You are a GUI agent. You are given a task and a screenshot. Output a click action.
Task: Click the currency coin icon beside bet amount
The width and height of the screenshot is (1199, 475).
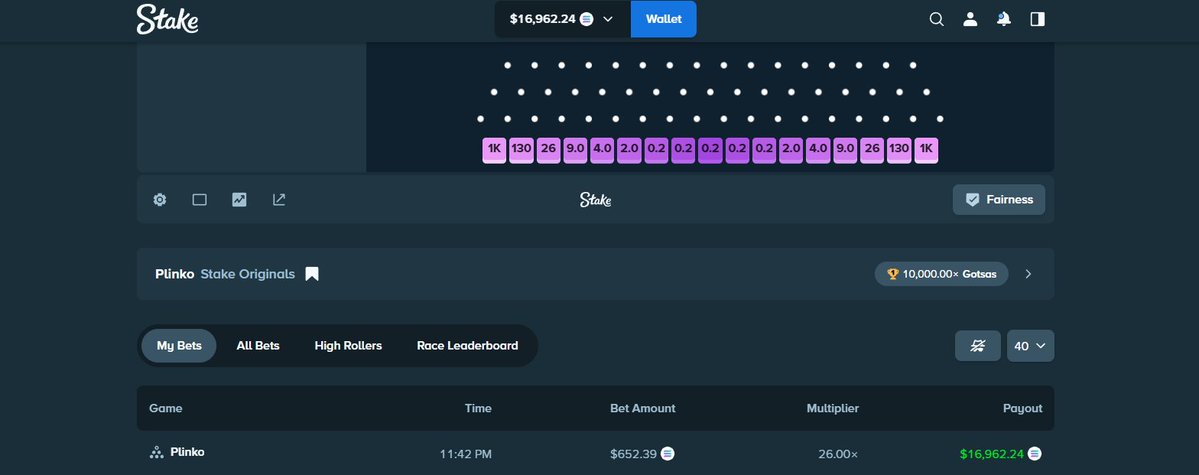point(668,454)
